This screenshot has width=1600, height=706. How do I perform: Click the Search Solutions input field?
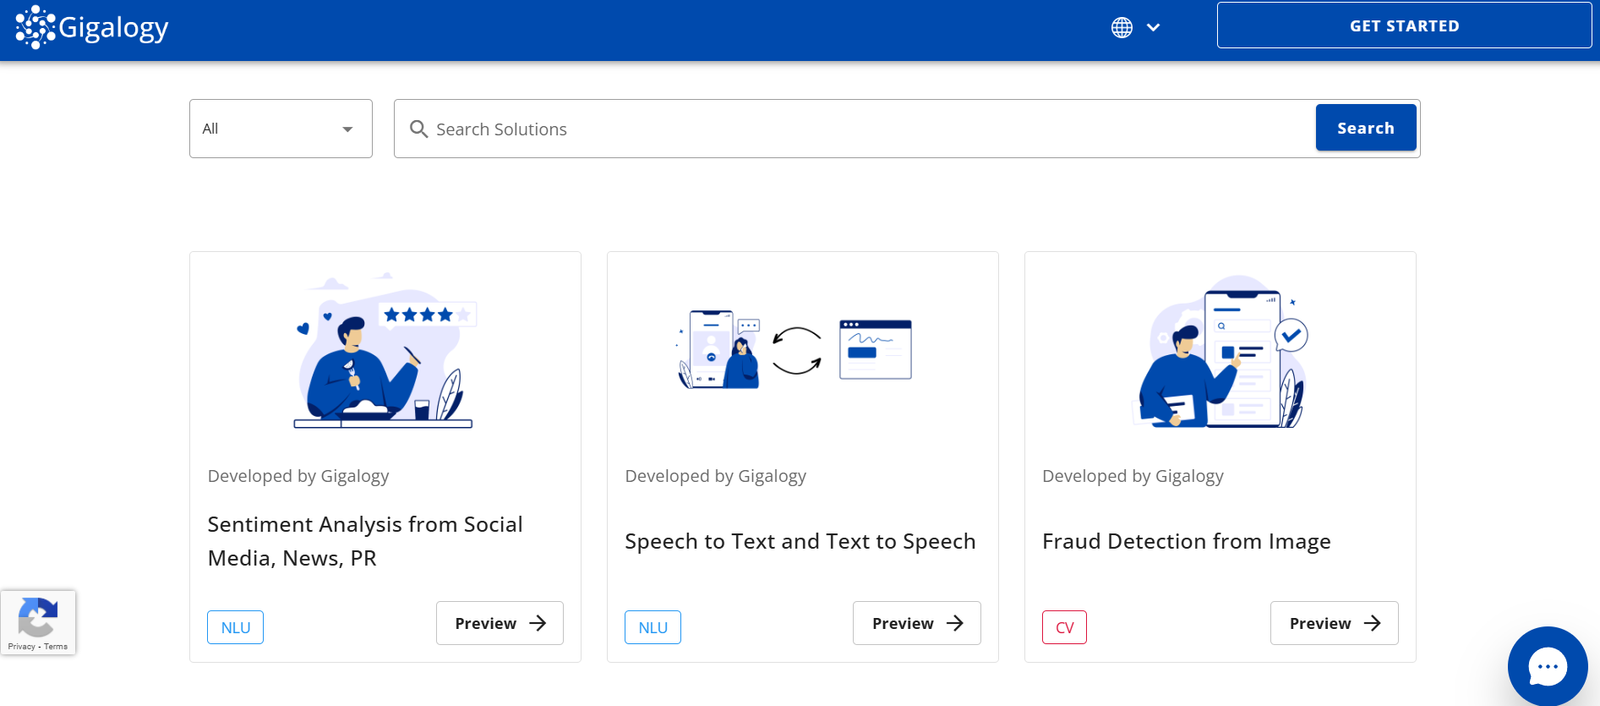[860, 129]
